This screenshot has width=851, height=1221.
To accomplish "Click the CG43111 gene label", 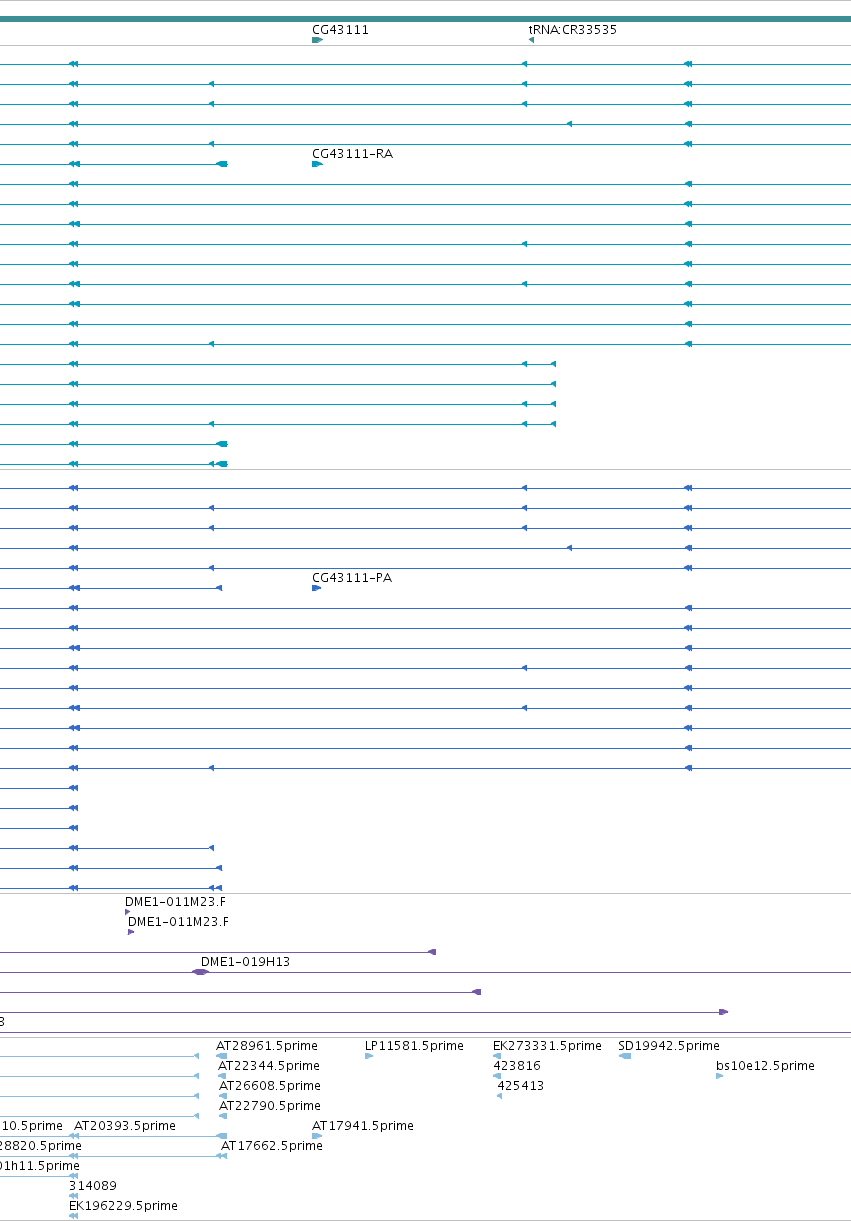I will point(340,30).
